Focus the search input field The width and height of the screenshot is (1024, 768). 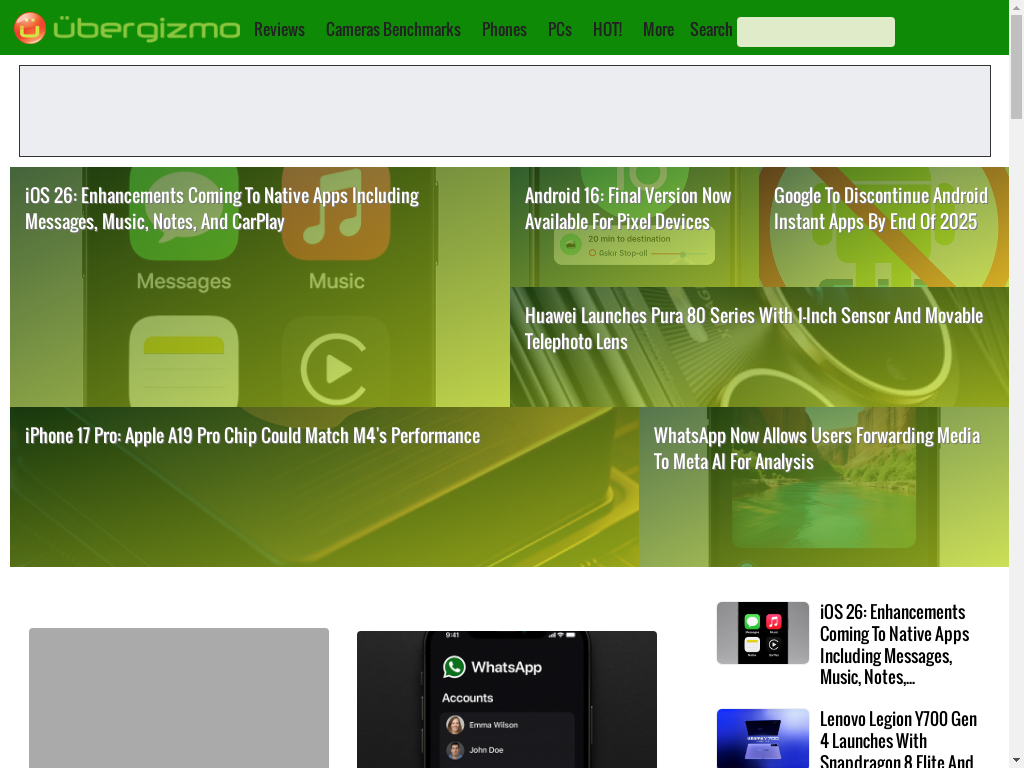[816, 32]
